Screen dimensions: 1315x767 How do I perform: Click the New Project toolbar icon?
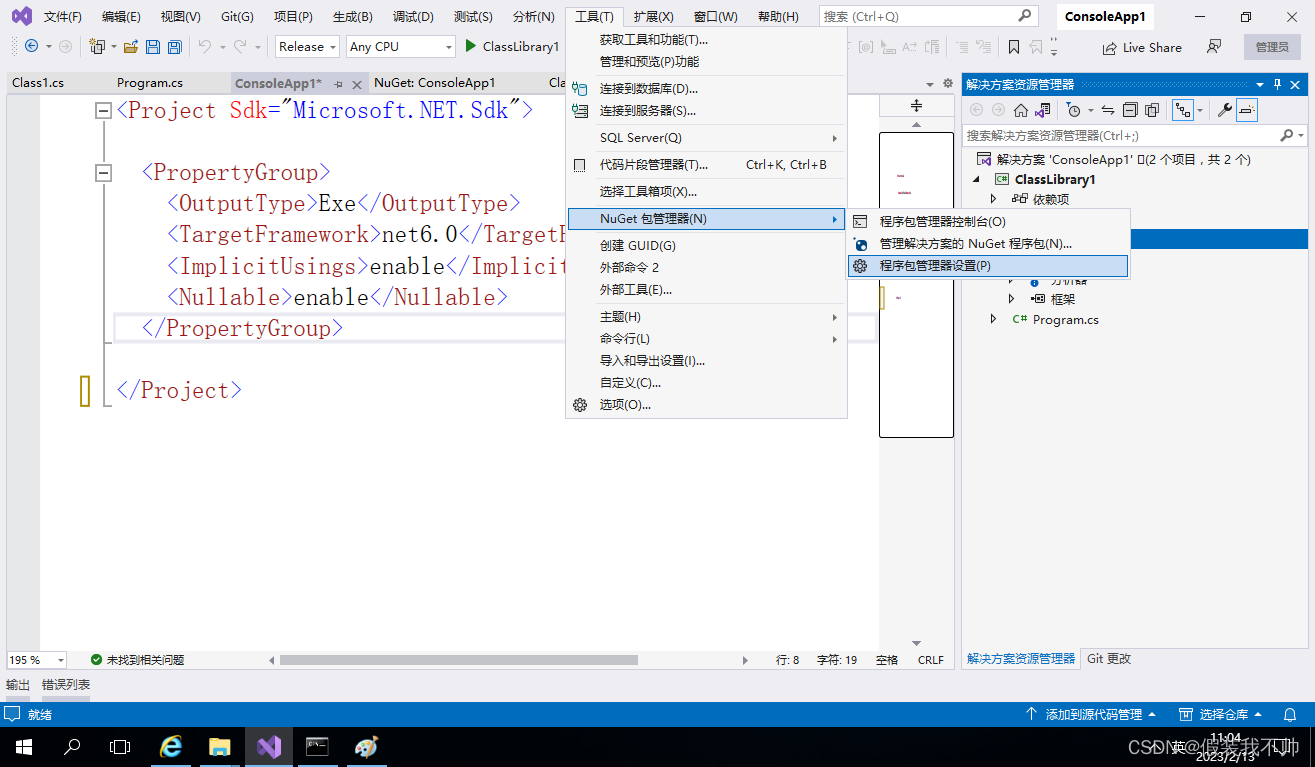(97, 47)
